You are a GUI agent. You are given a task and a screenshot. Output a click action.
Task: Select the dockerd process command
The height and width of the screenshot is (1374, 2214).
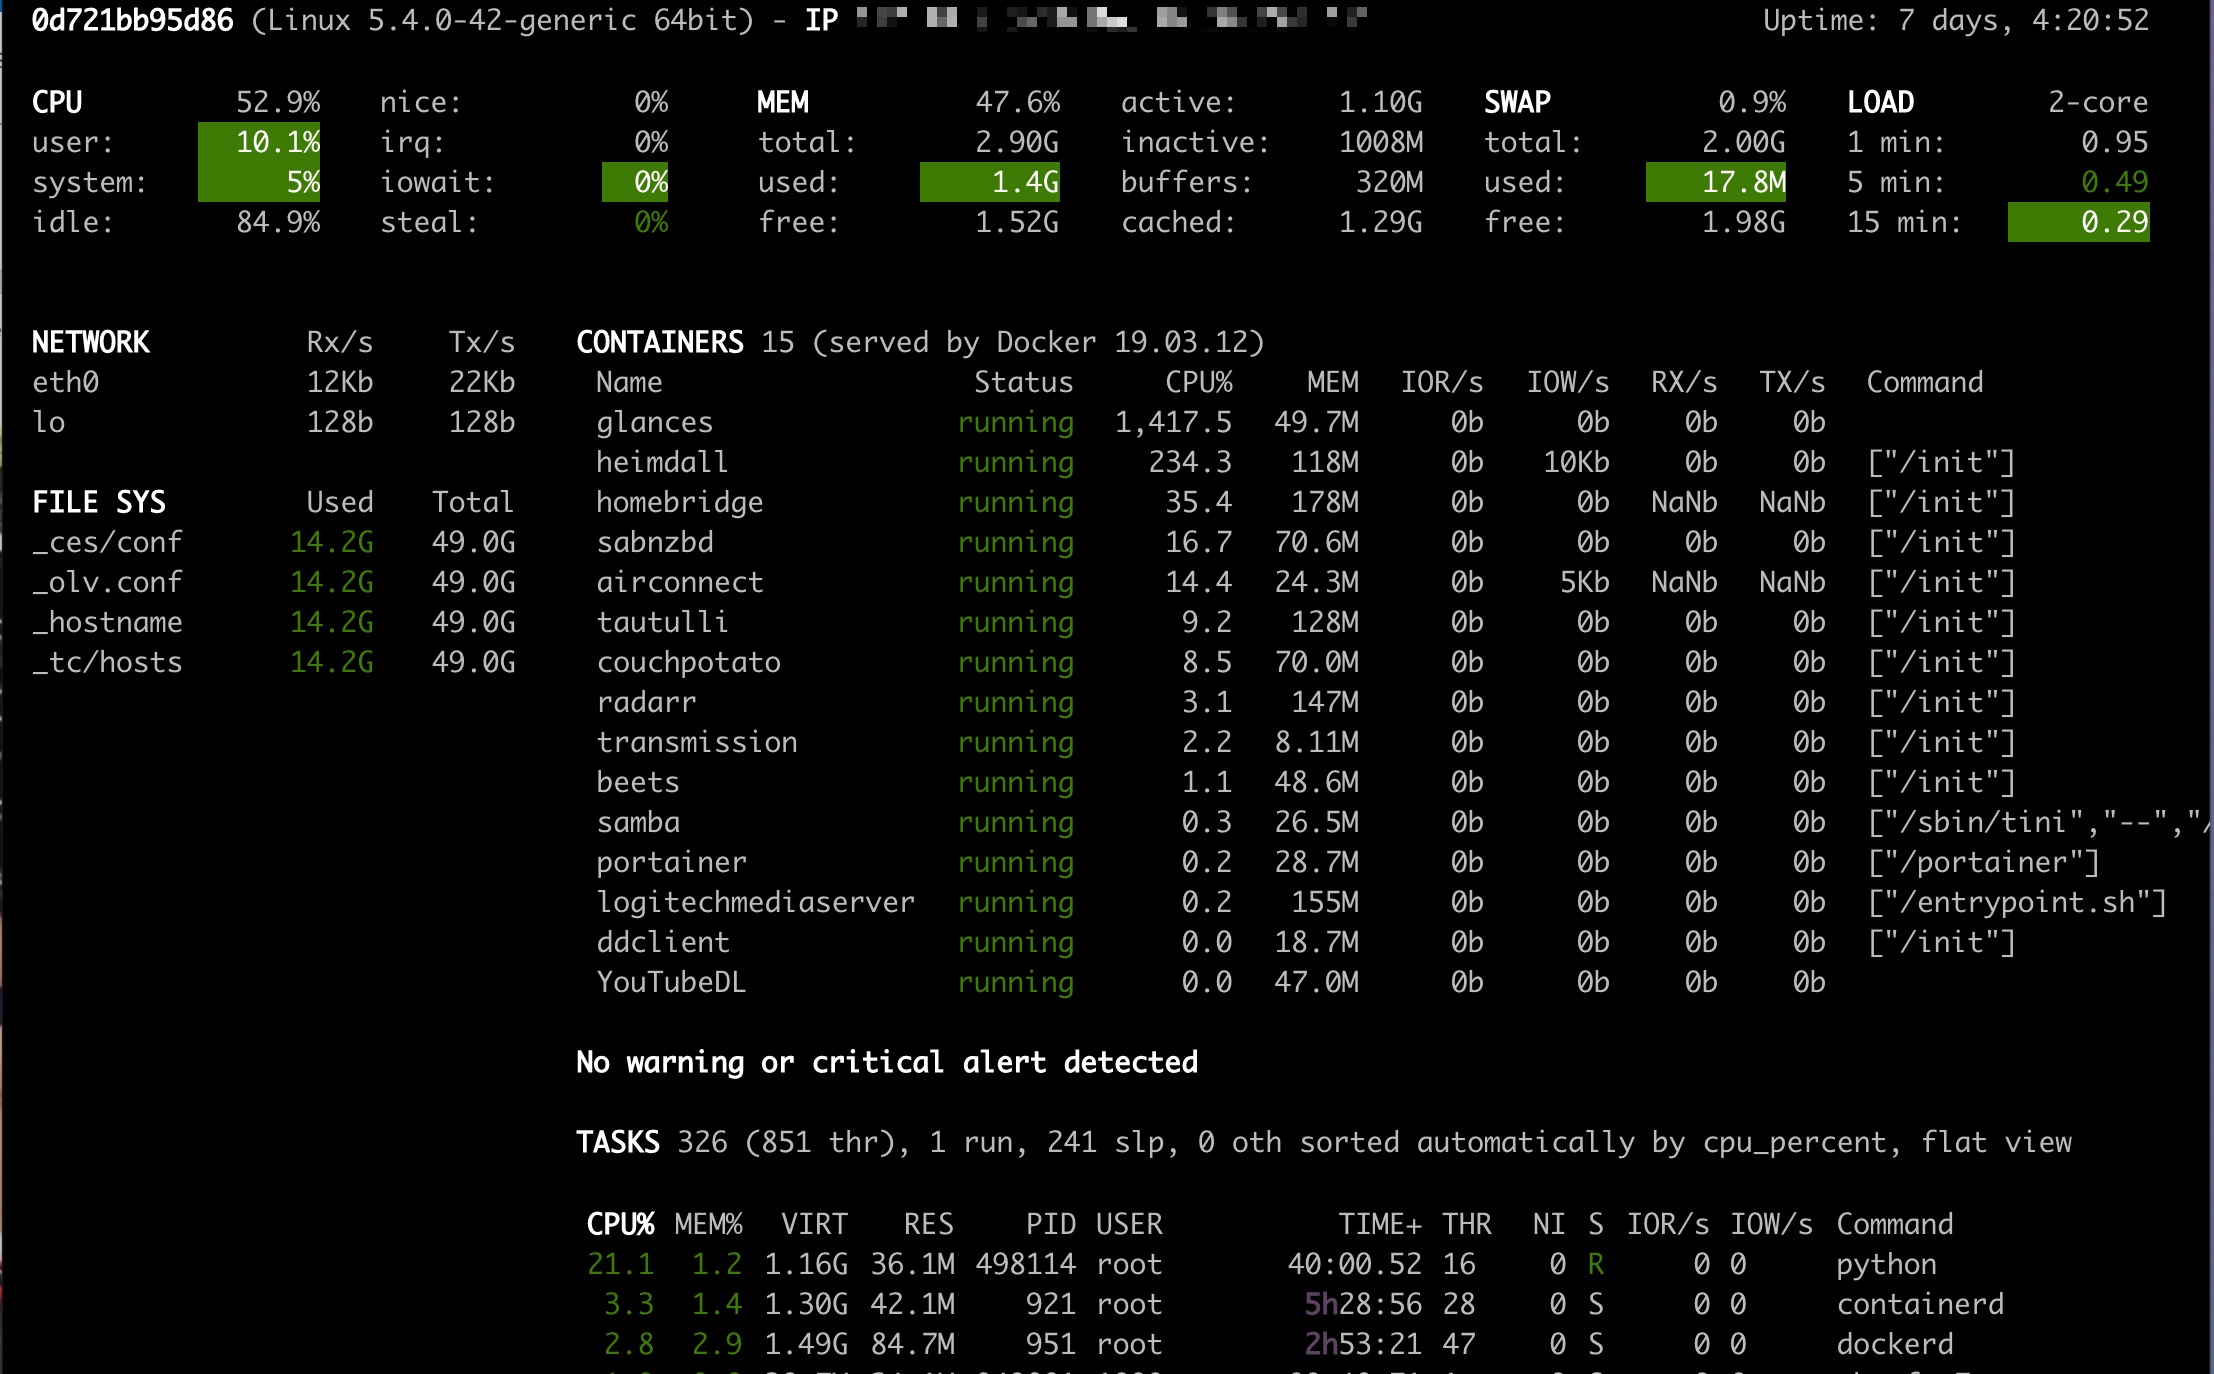coord(1895,1344)
